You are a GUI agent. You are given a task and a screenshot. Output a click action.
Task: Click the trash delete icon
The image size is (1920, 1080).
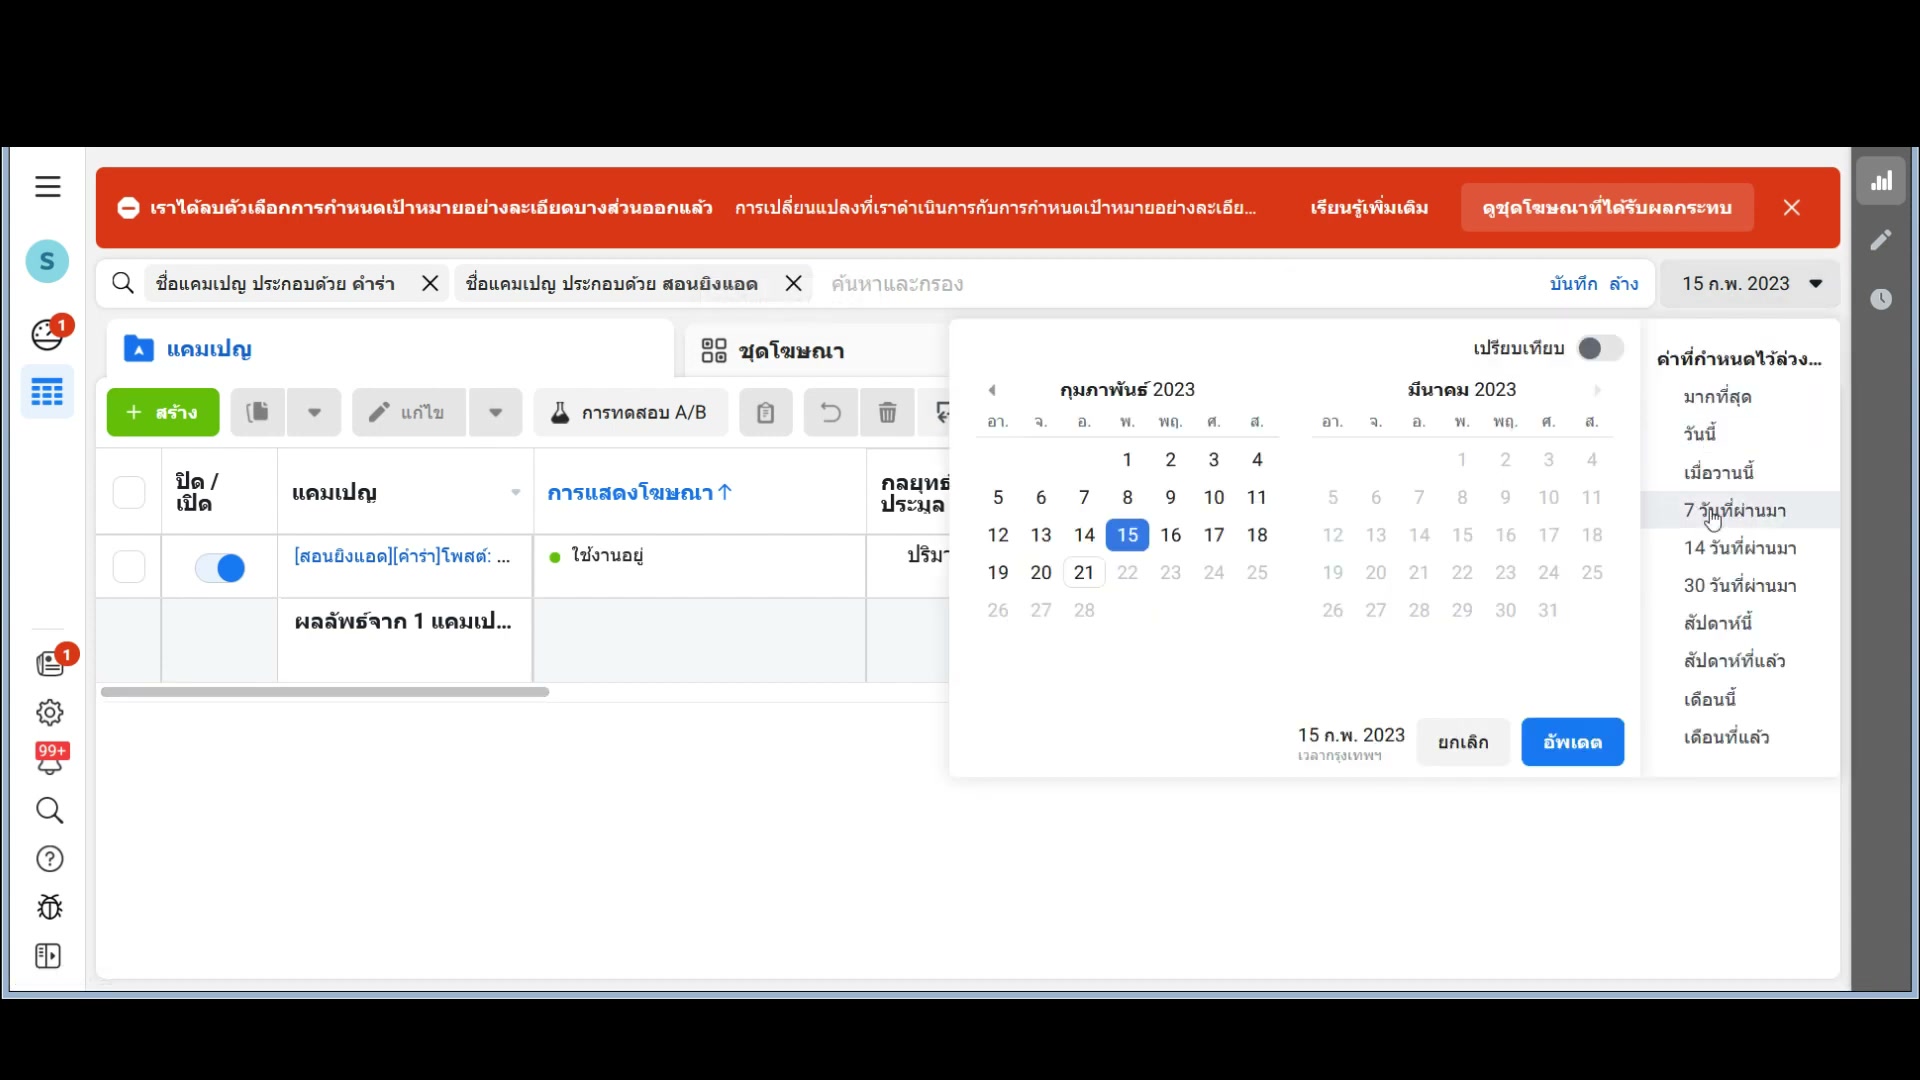click(x=887, y=412)
